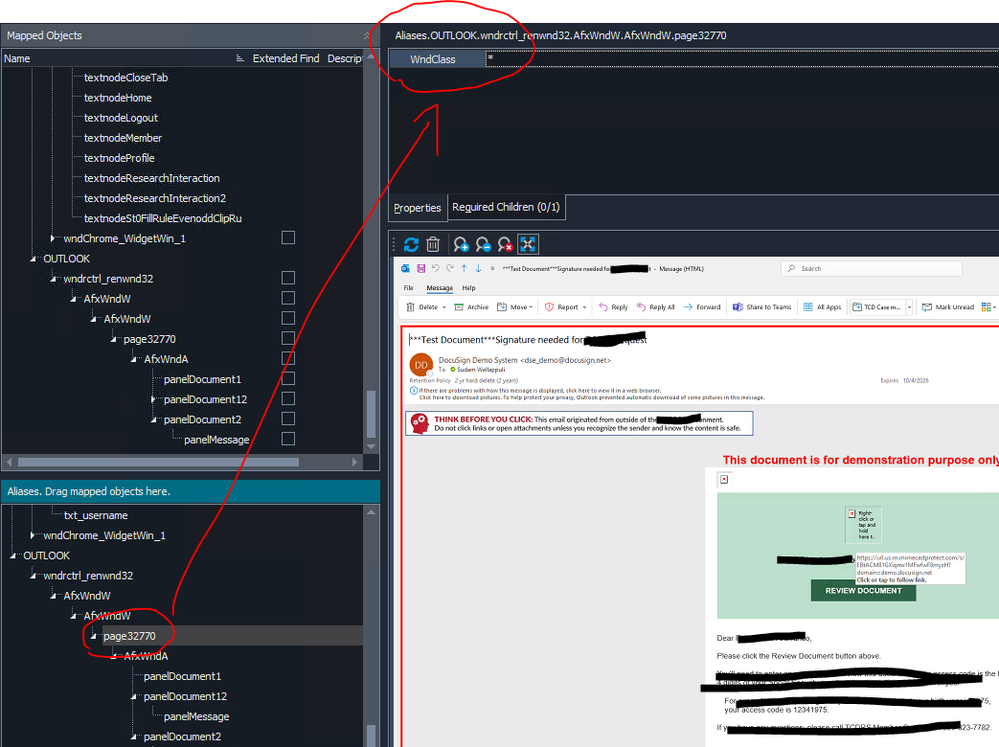The height and width of the screenshot is (747, 999).
Task: Click Mapped Objects horizontal scrollbar thumb
Action: coord(158,462)
